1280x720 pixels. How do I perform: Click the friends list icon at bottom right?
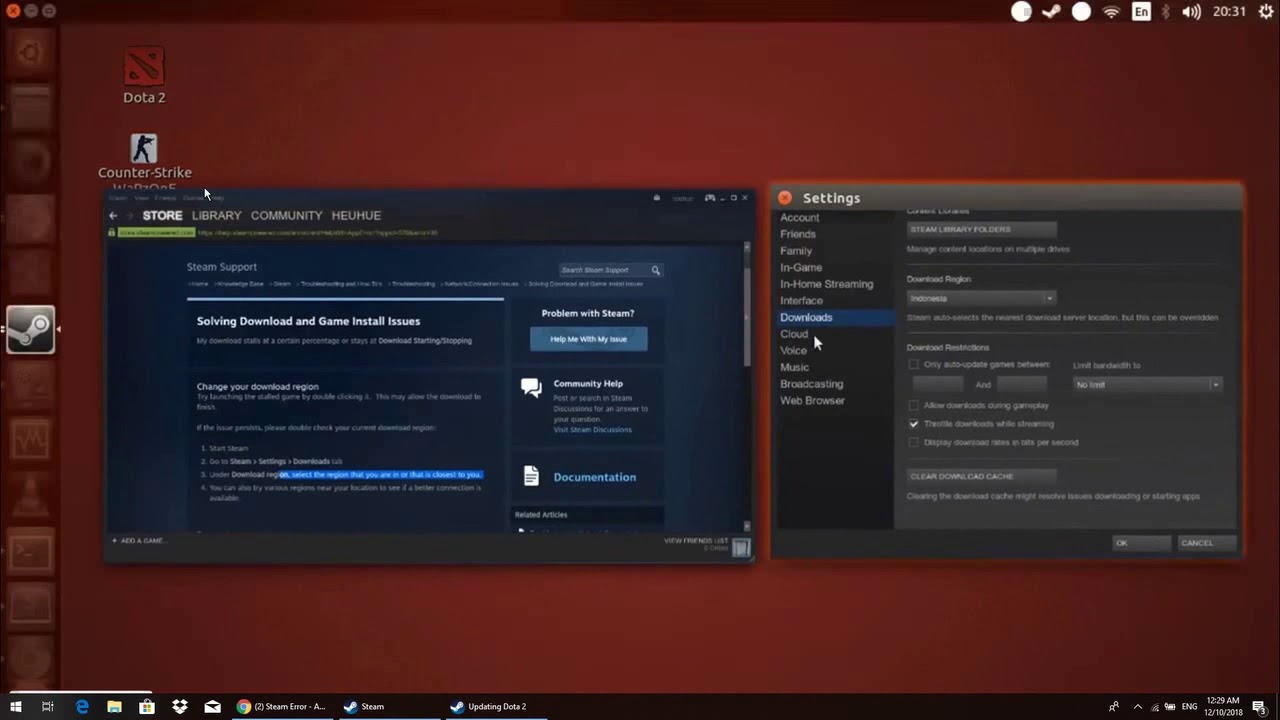click(x=741, y=547)
